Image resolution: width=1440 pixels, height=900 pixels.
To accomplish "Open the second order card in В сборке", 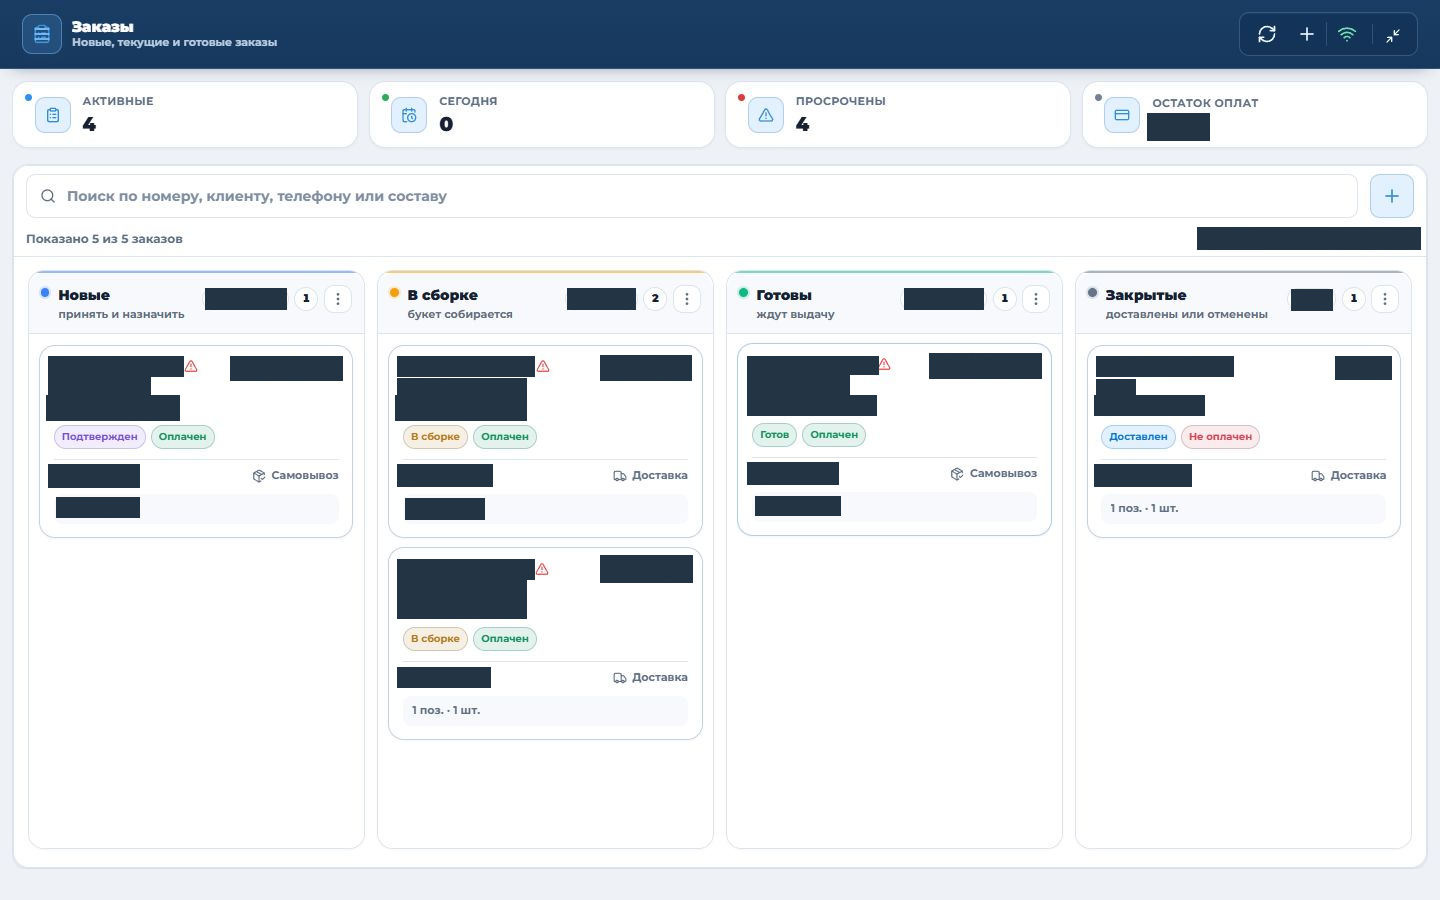I will [545, 644].
